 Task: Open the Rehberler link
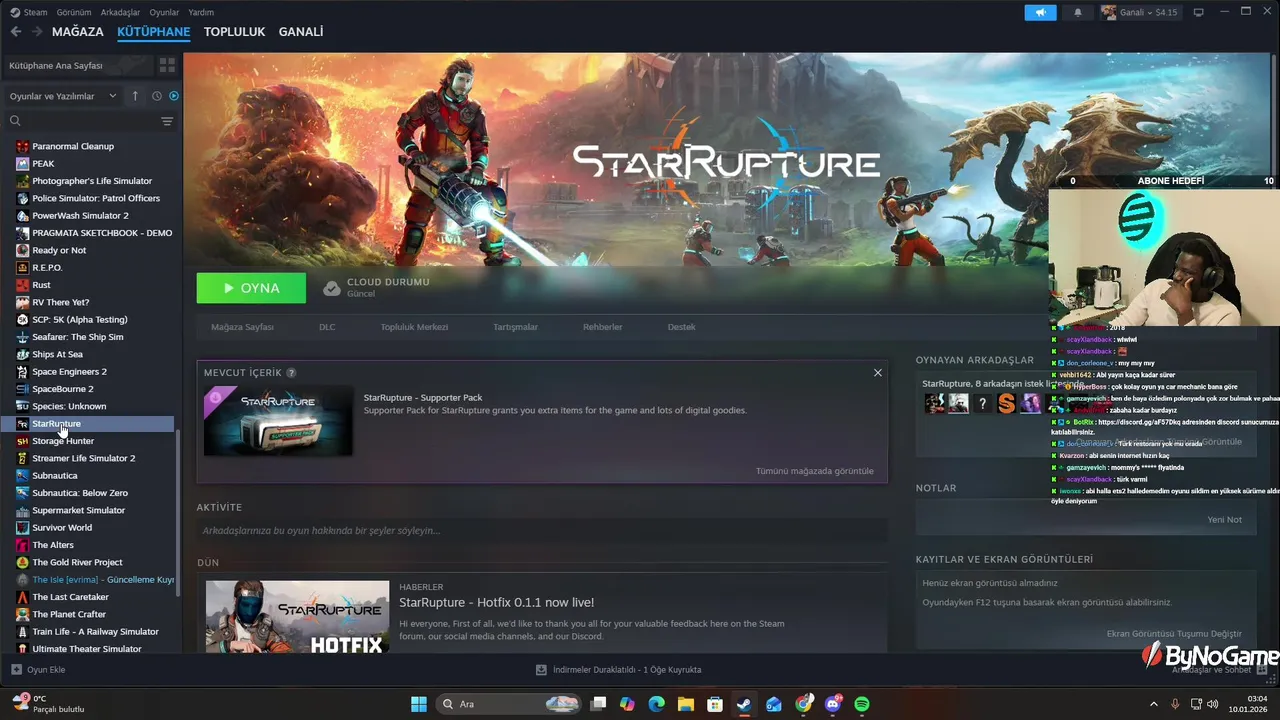(x=603, y=327)
